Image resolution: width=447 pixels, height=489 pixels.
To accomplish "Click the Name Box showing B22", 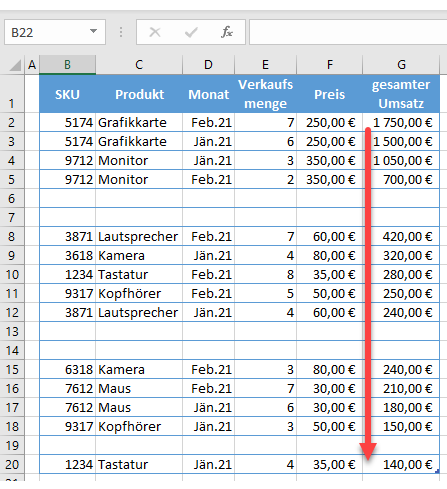I will click(x=55, y=32).
